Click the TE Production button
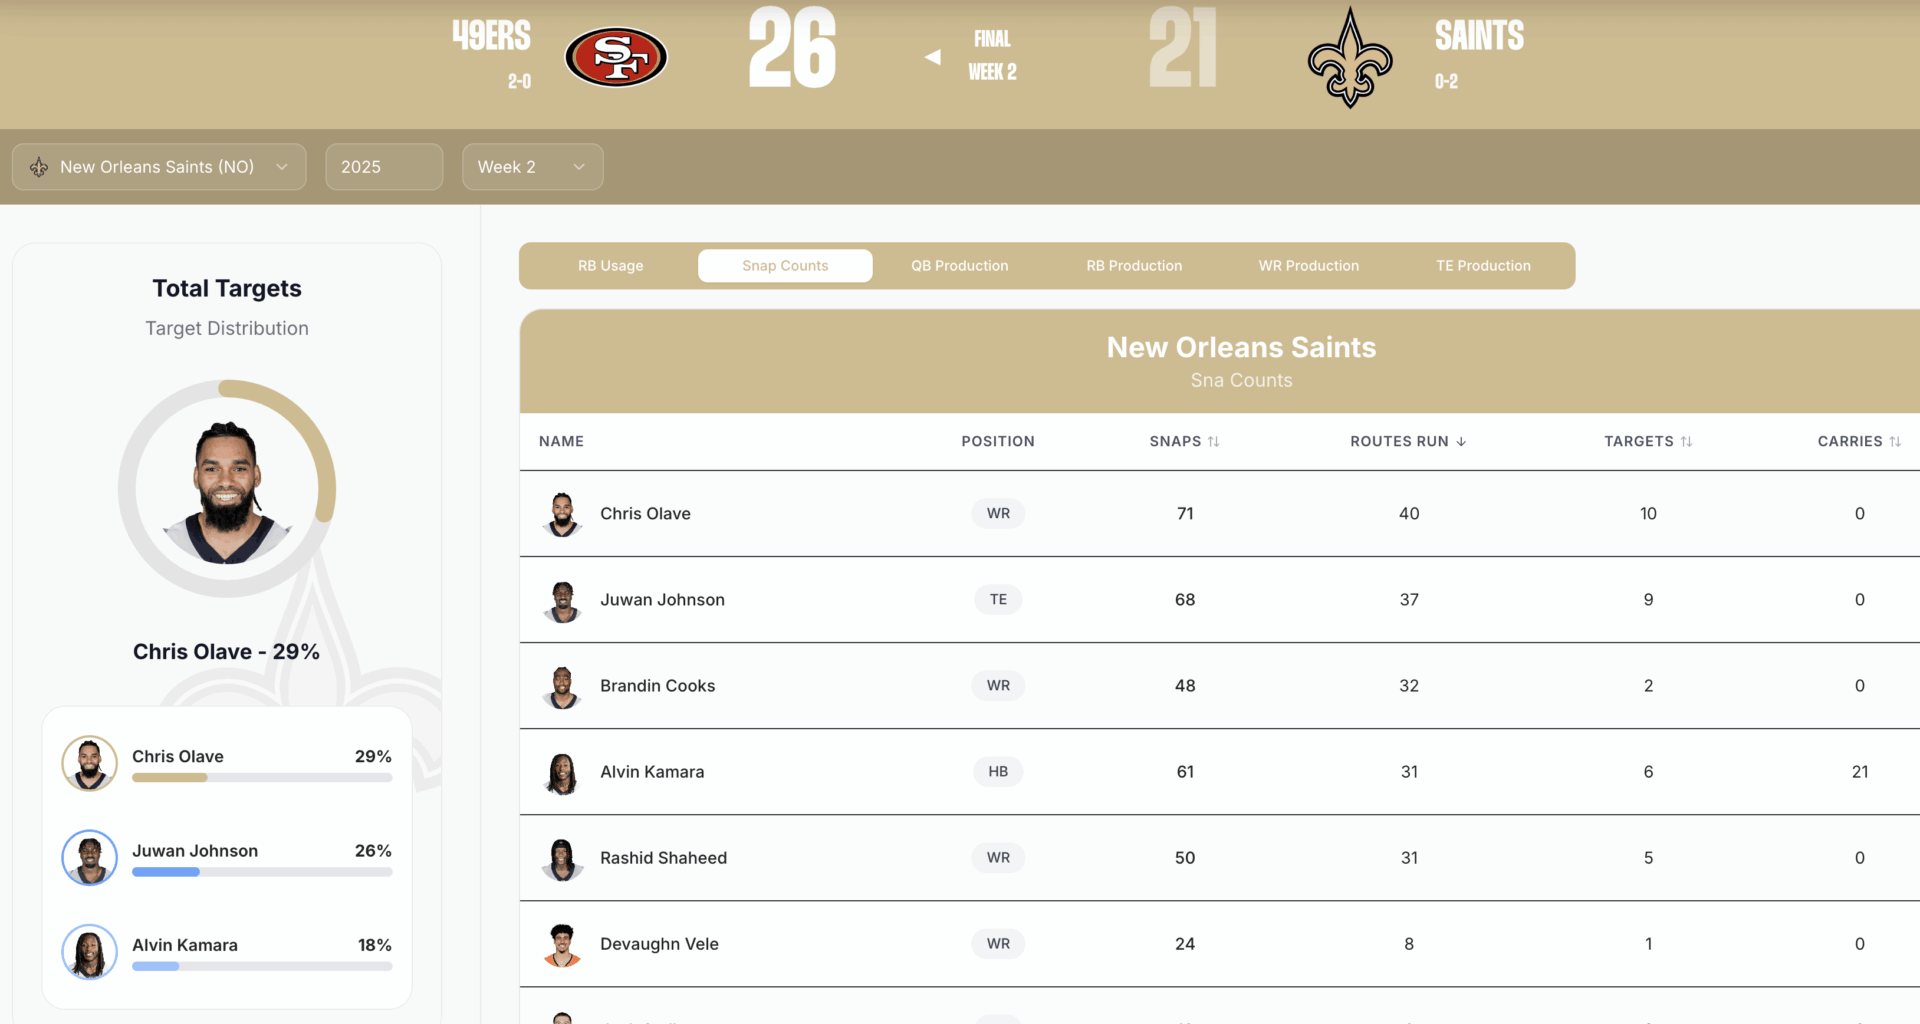The image size is (1920, 1024). click(x=1483, y=265)
